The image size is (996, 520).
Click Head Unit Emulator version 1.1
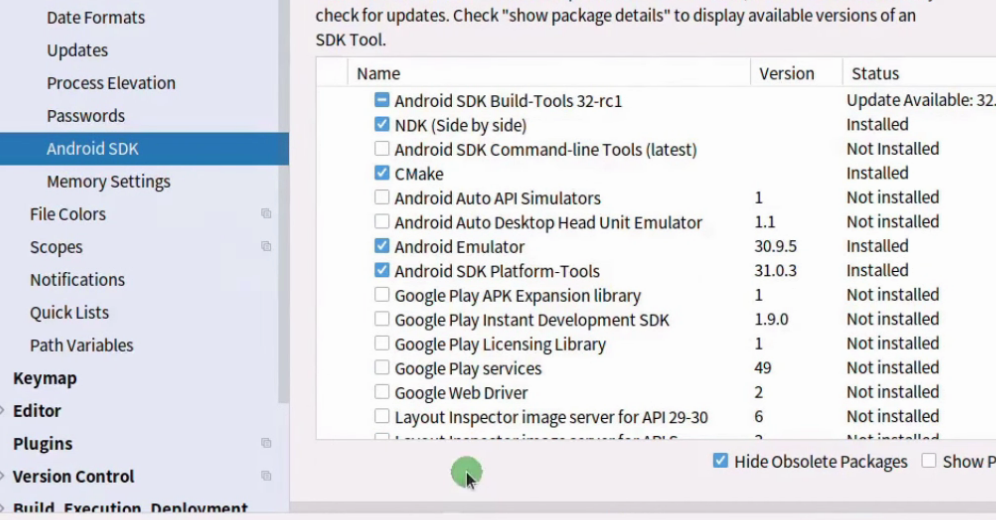coord(765,222)
